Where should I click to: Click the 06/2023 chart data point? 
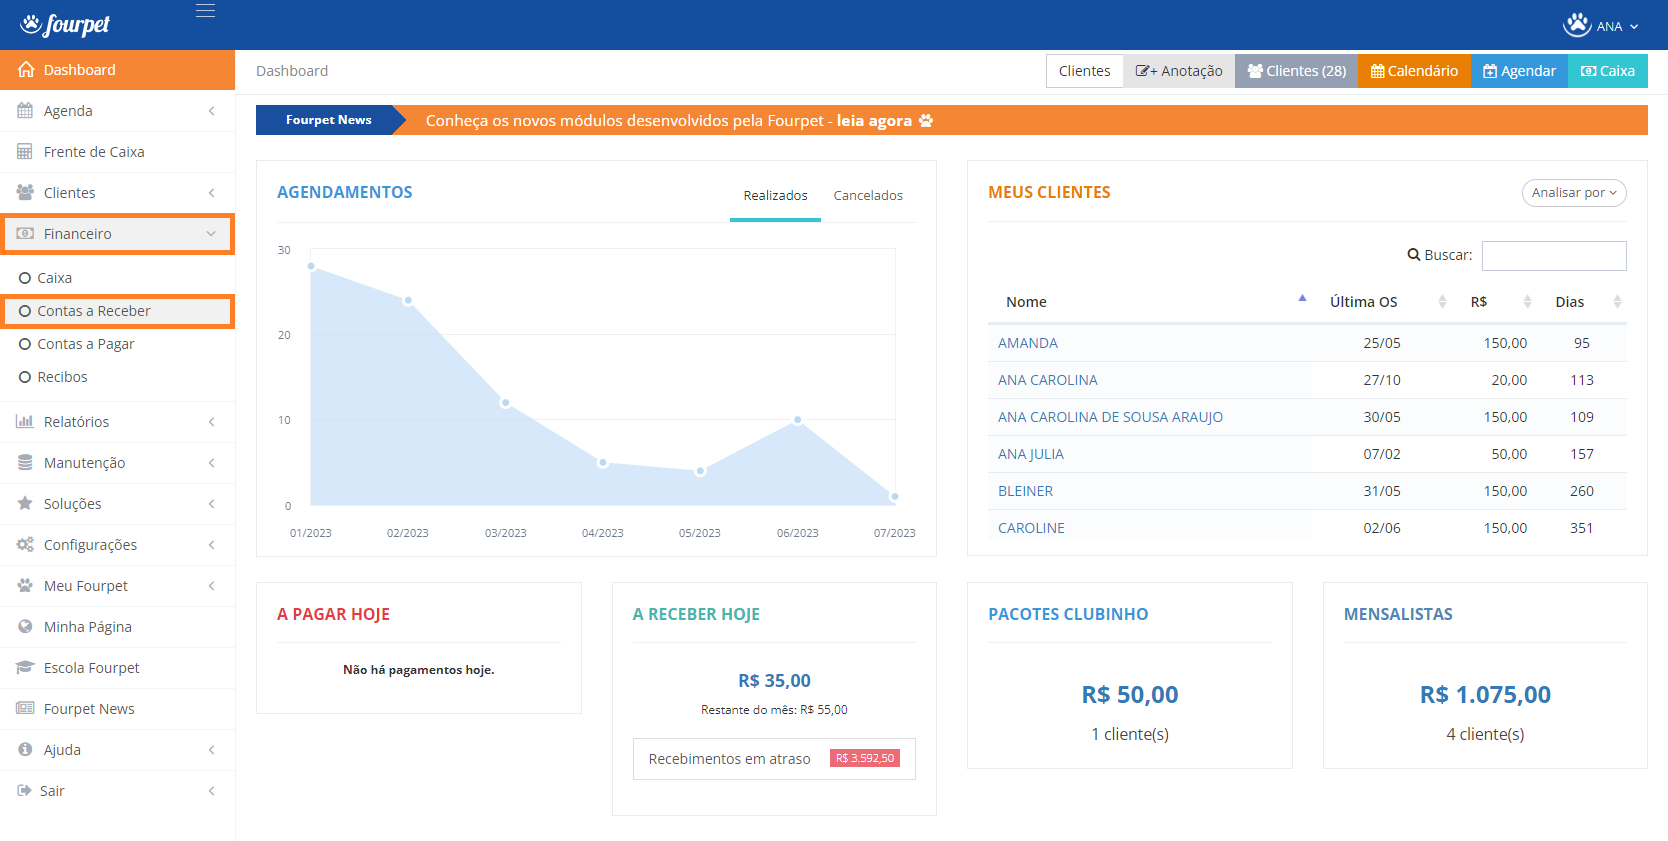click(x=798, y=420)
